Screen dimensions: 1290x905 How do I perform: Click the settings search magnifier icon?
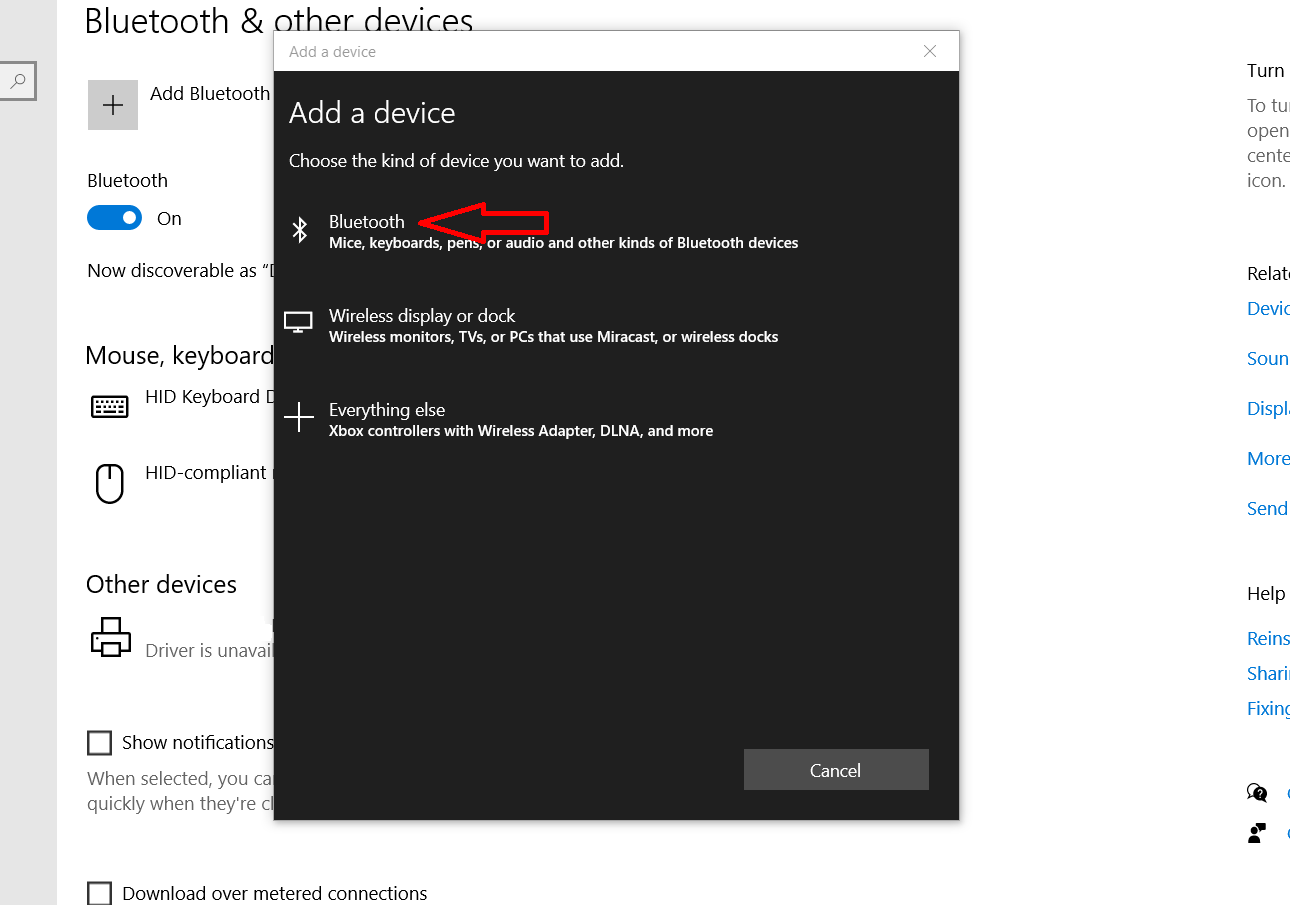(x=18, y=81)
